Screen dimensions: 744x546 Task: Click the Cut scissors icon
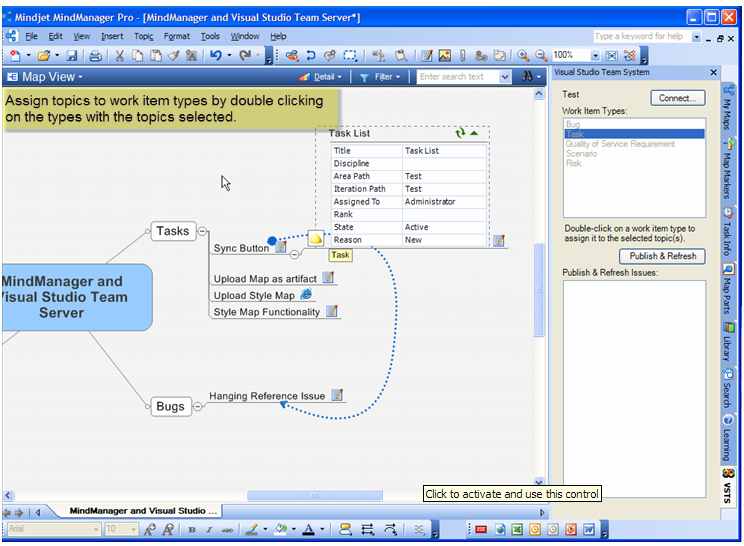coord(120,56)
